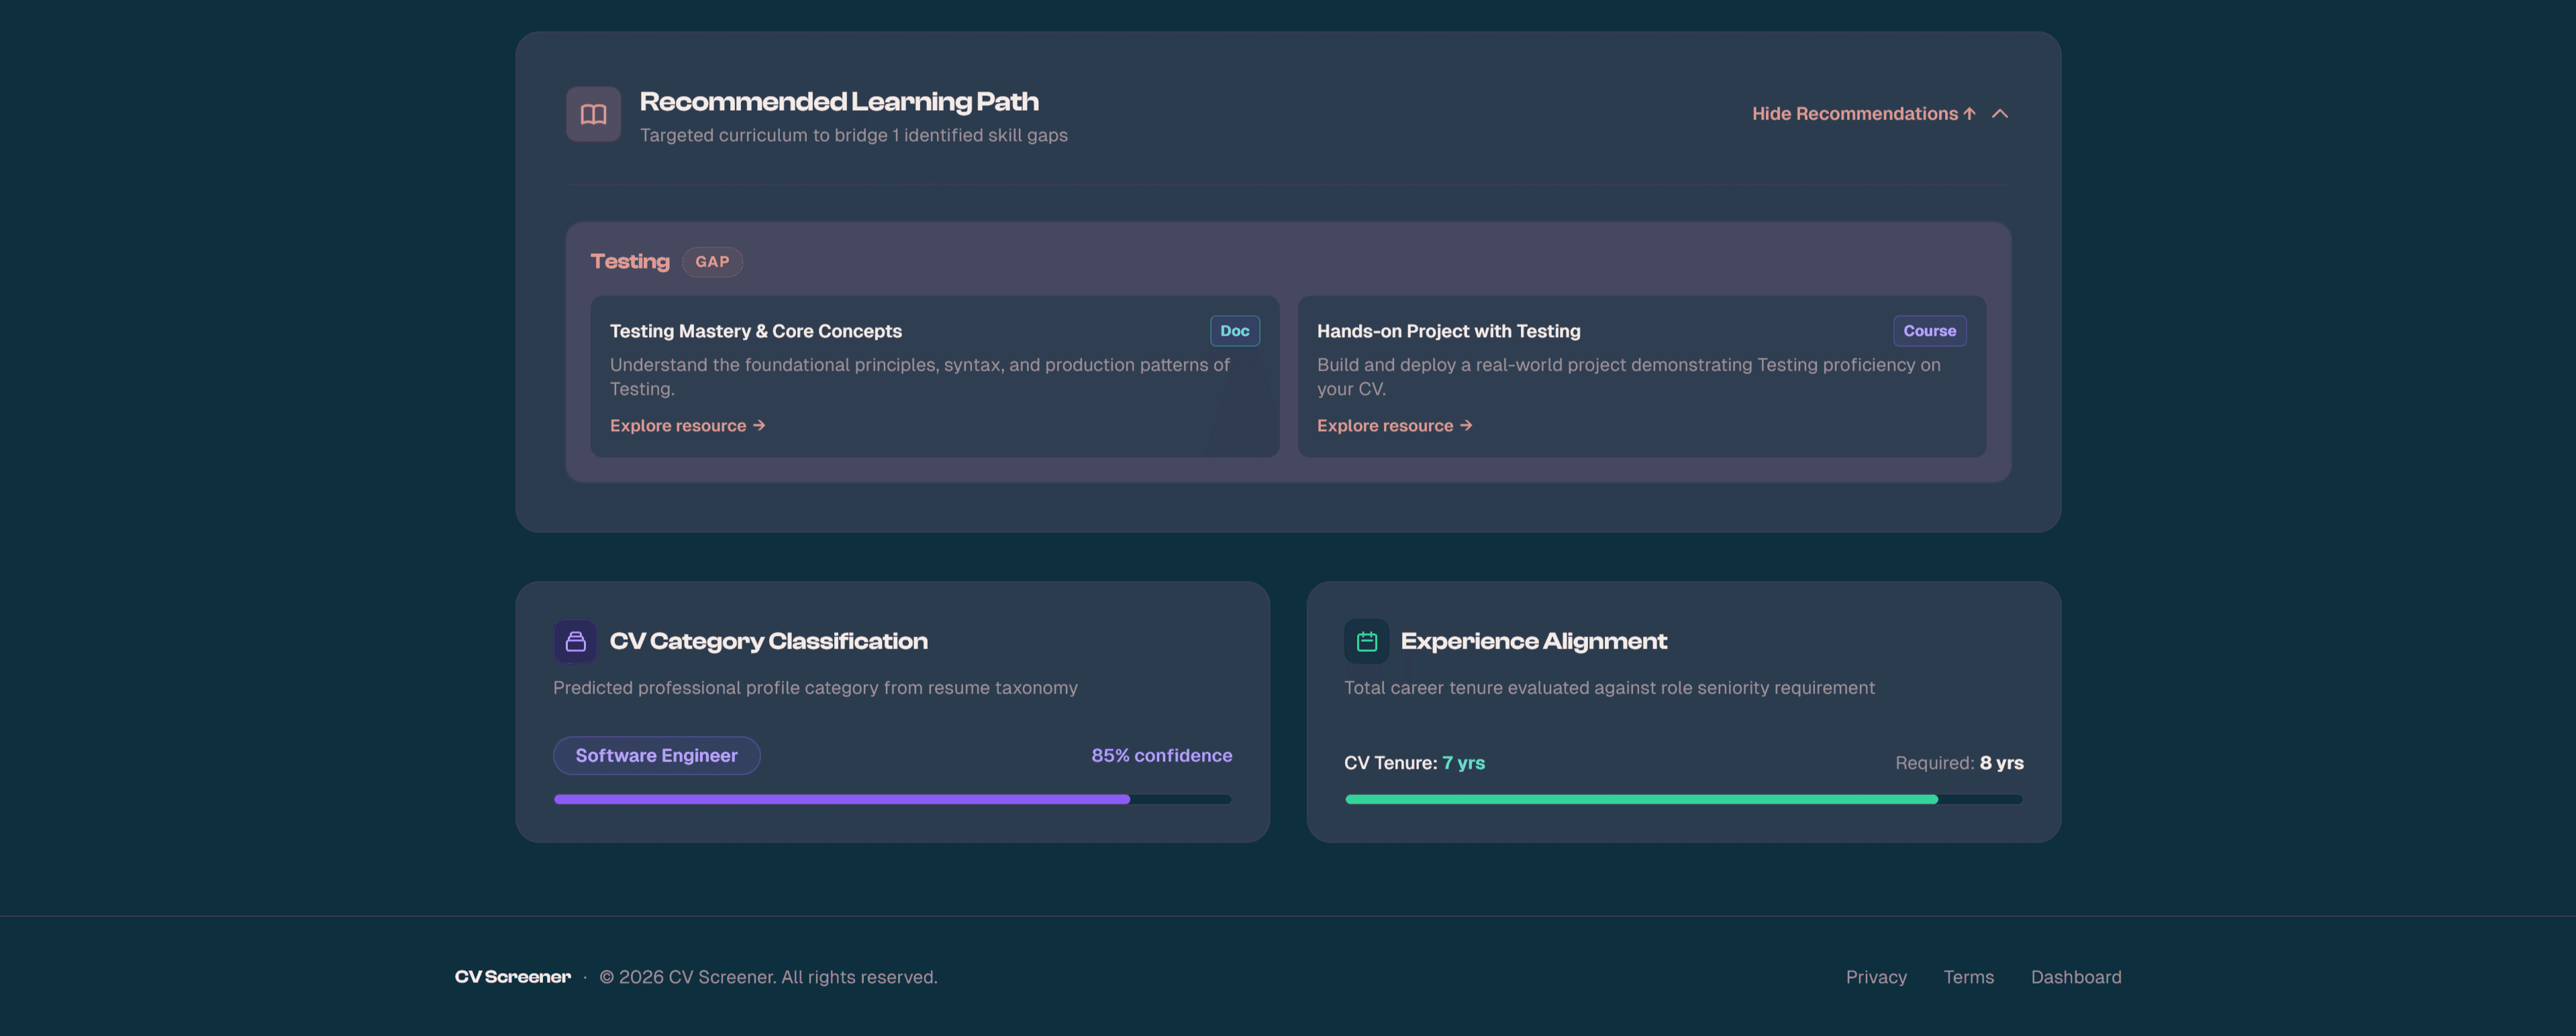Image resolution: width=2576 pixels, height=1036 pixels.
Task: Open Explore resource for Testing Mastery
Action: [x=687, y=426]
